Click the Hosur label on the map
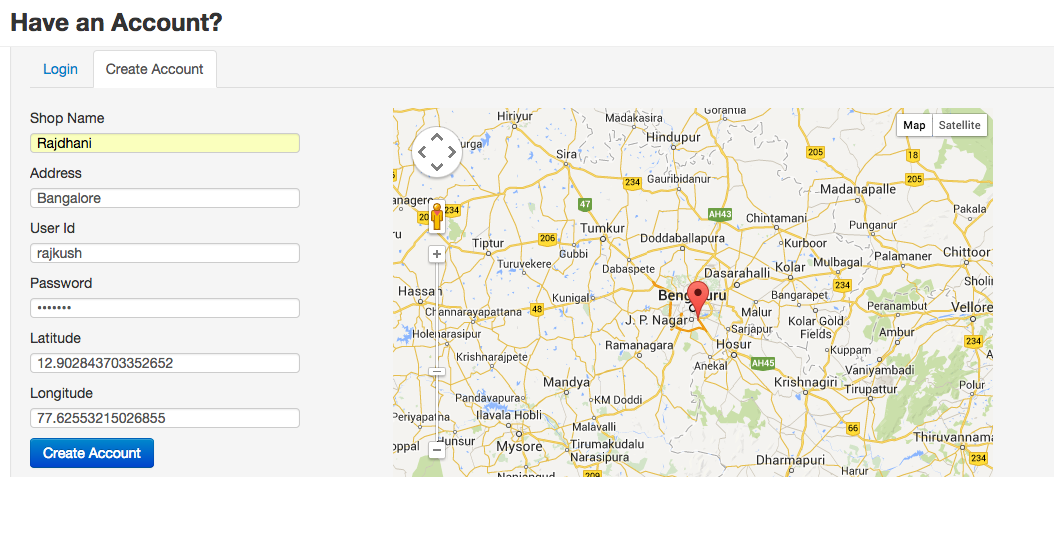 click(x=733, y=344)
